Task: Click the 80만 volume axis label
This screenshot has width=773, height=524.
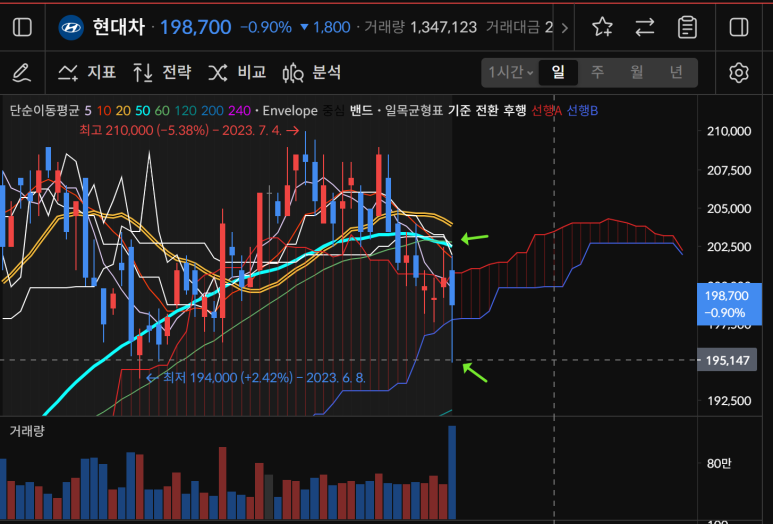Action: 718,463
